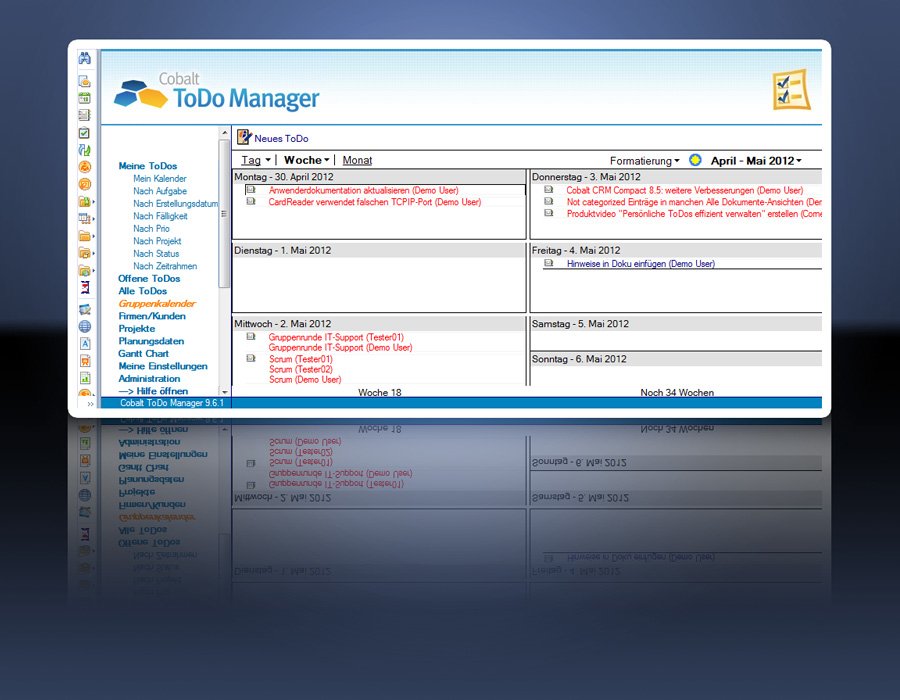Click document icon beside Hinweise in Doku
900x700 pixels.
click(549, 263)
